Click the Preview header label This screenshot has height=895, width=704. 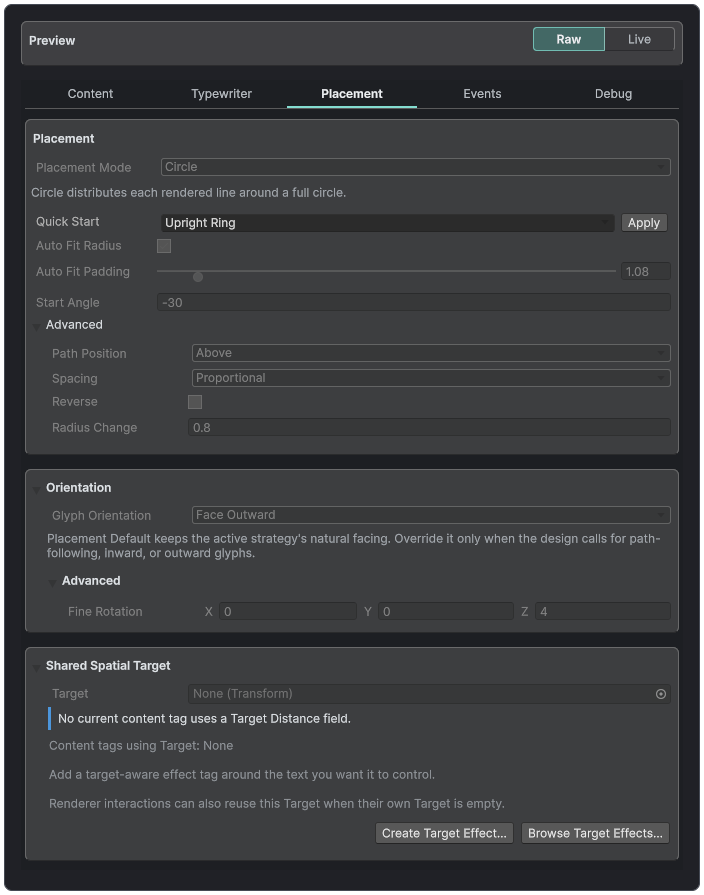[52, 41]
